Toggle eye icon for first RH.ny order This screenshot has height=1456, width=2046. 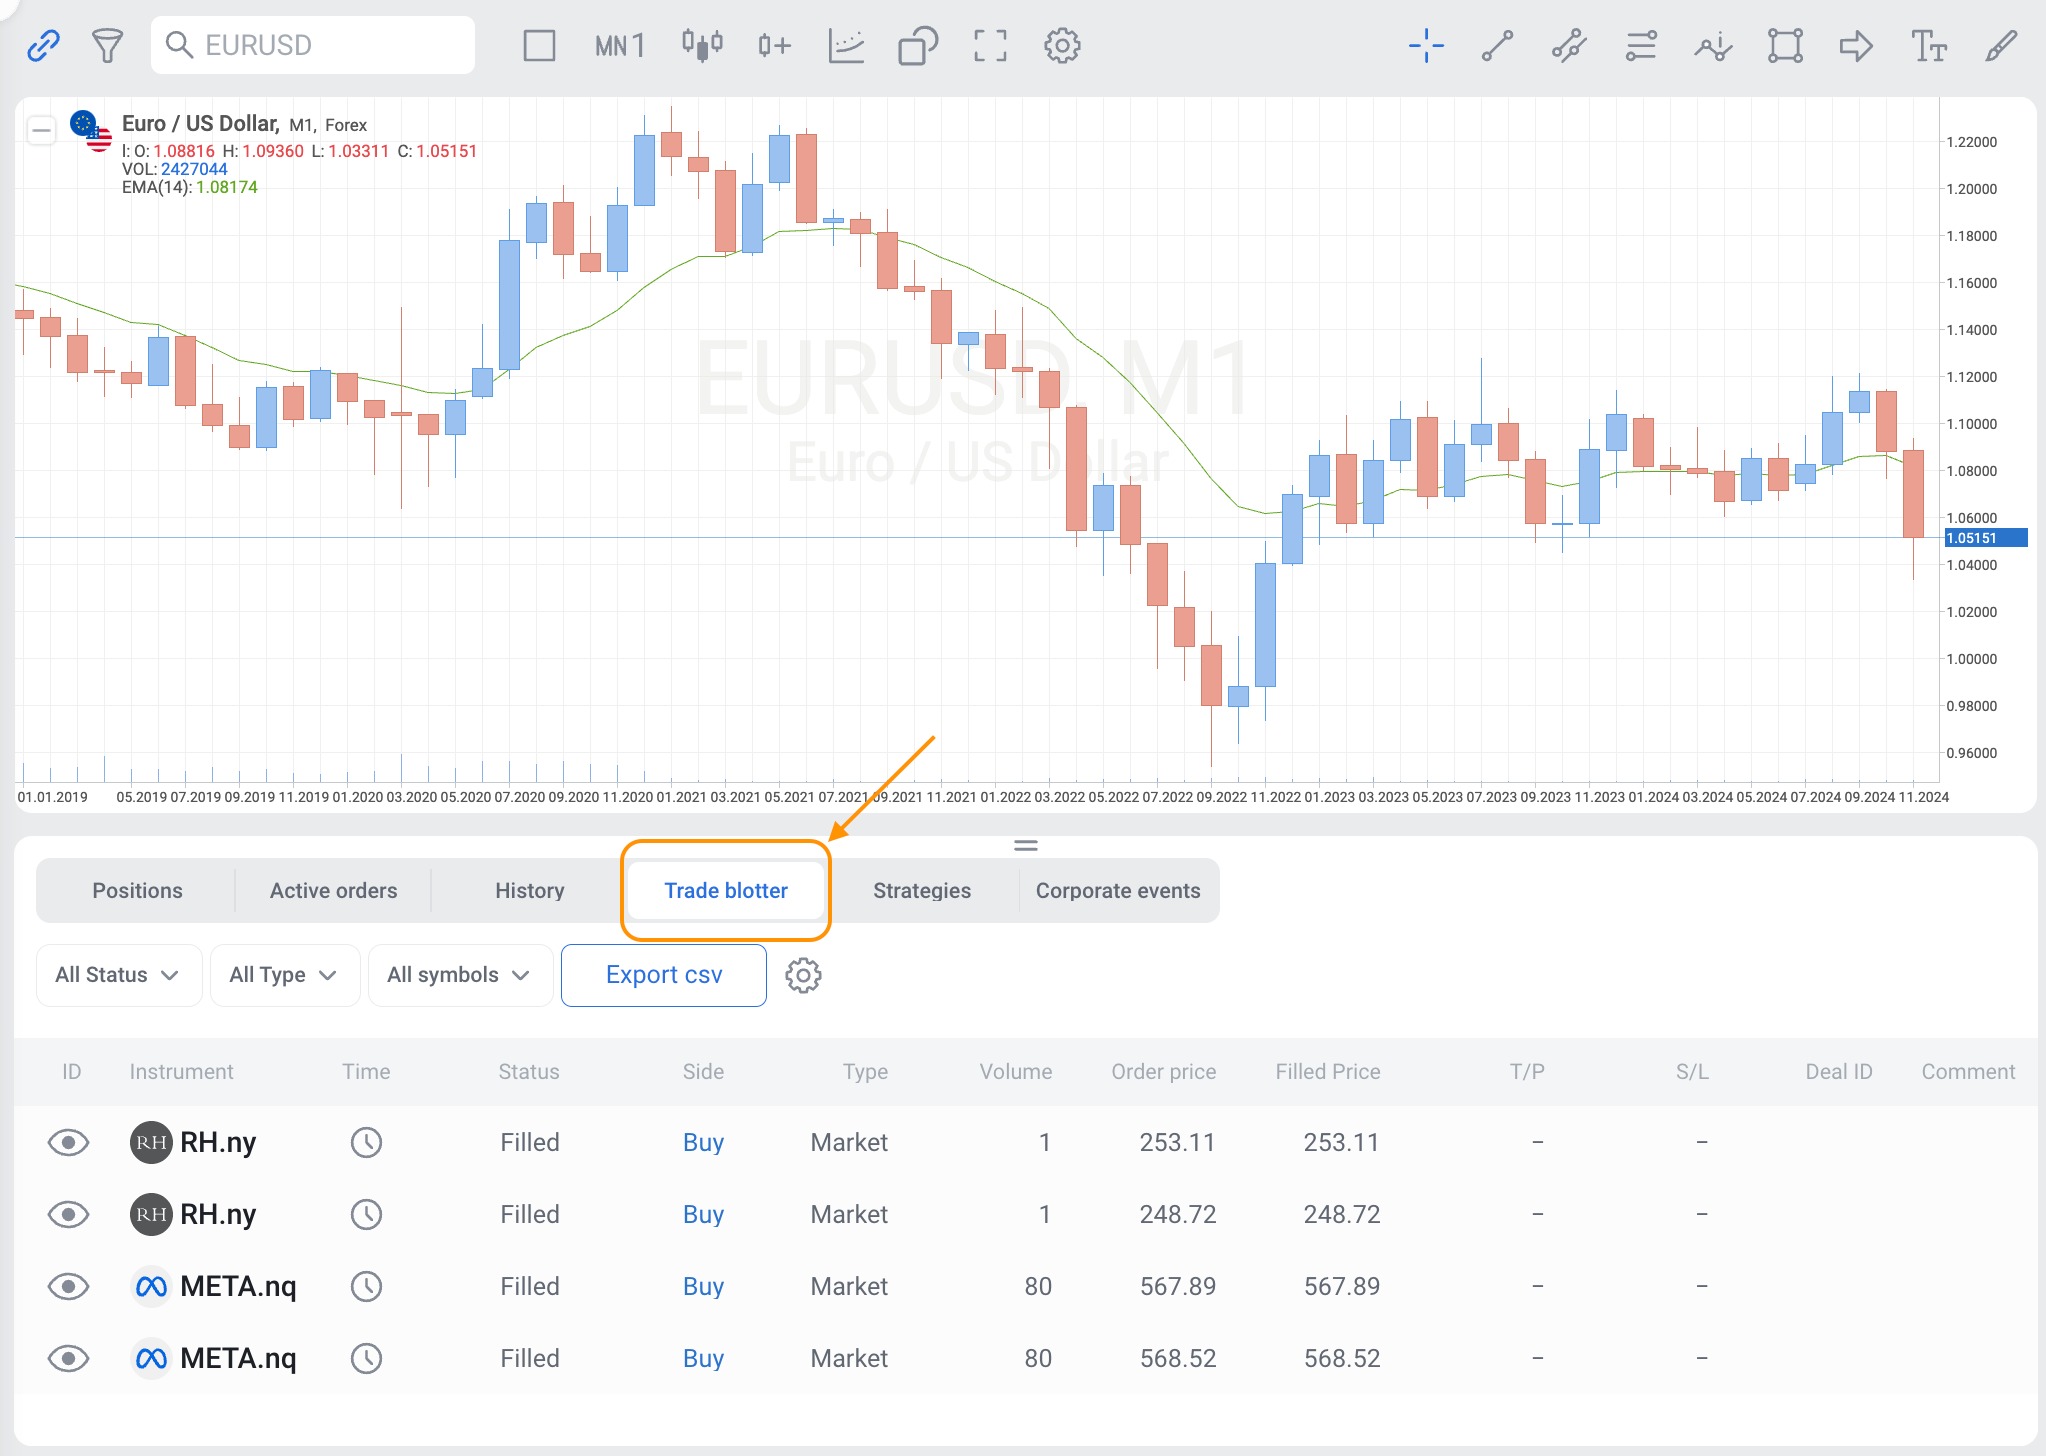[69, 1142]
